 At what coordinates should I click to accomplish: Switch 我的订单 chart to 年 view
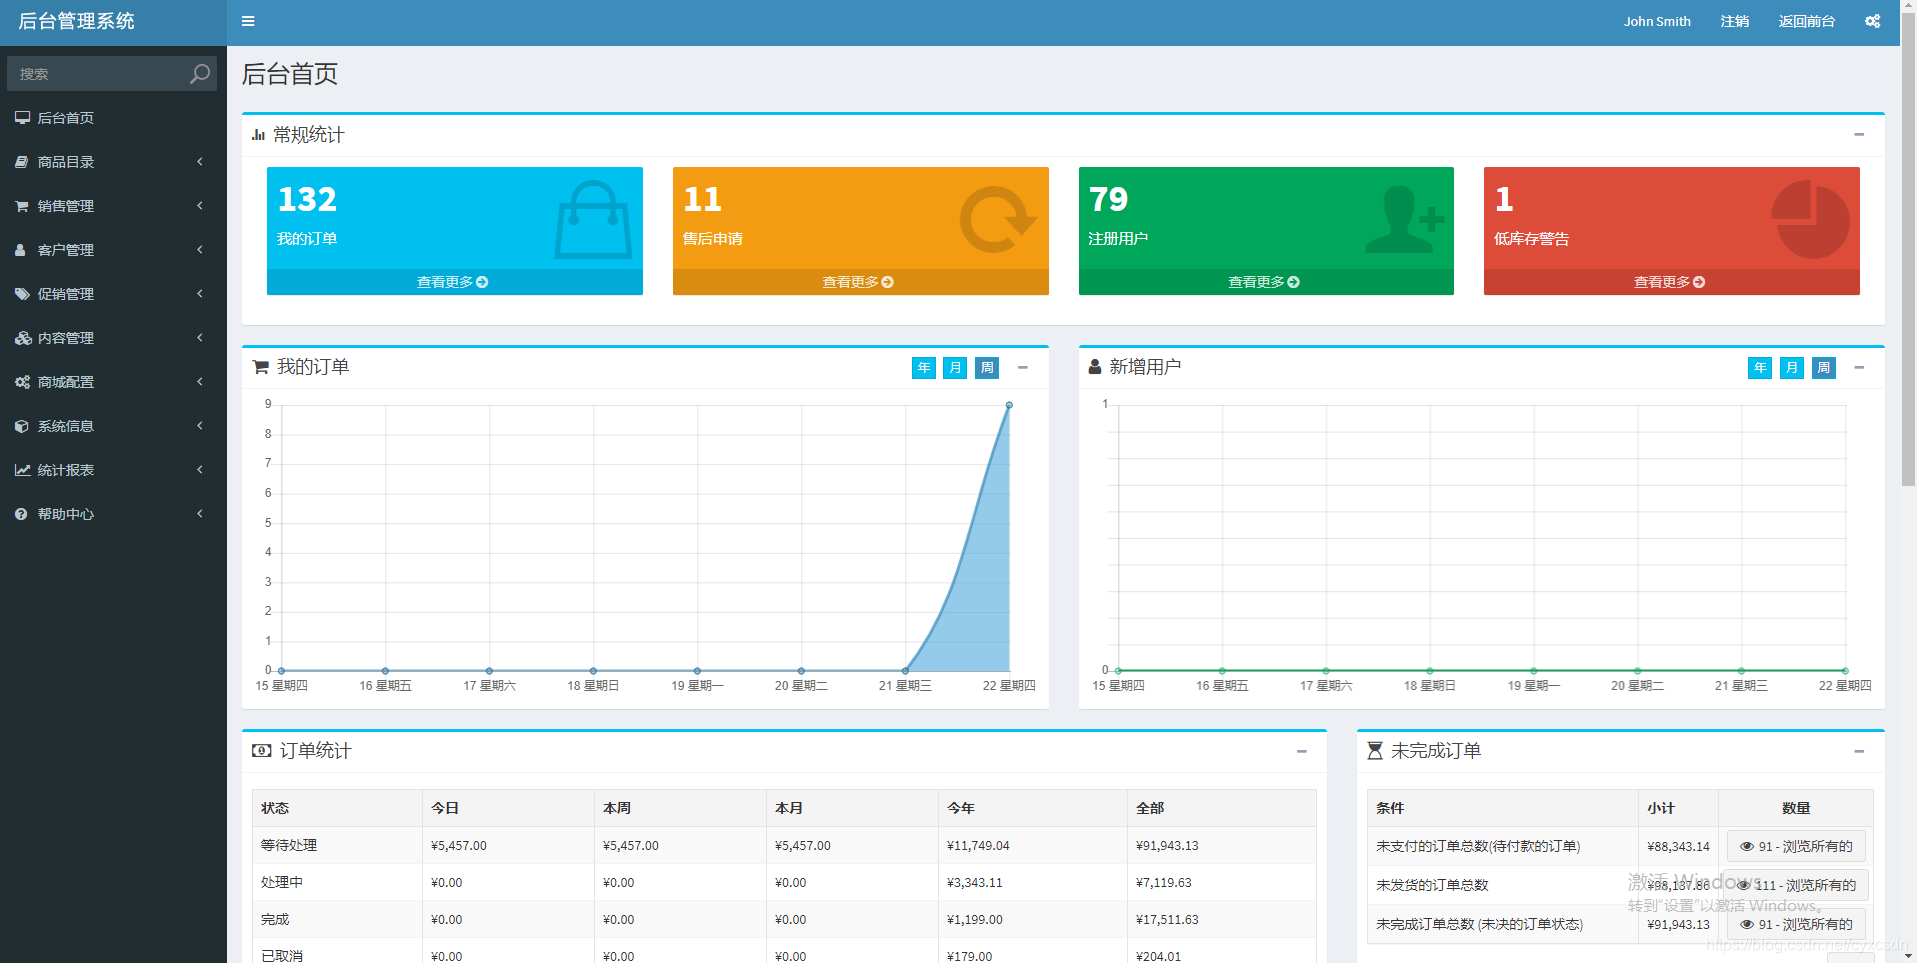(x=924, y=368)
